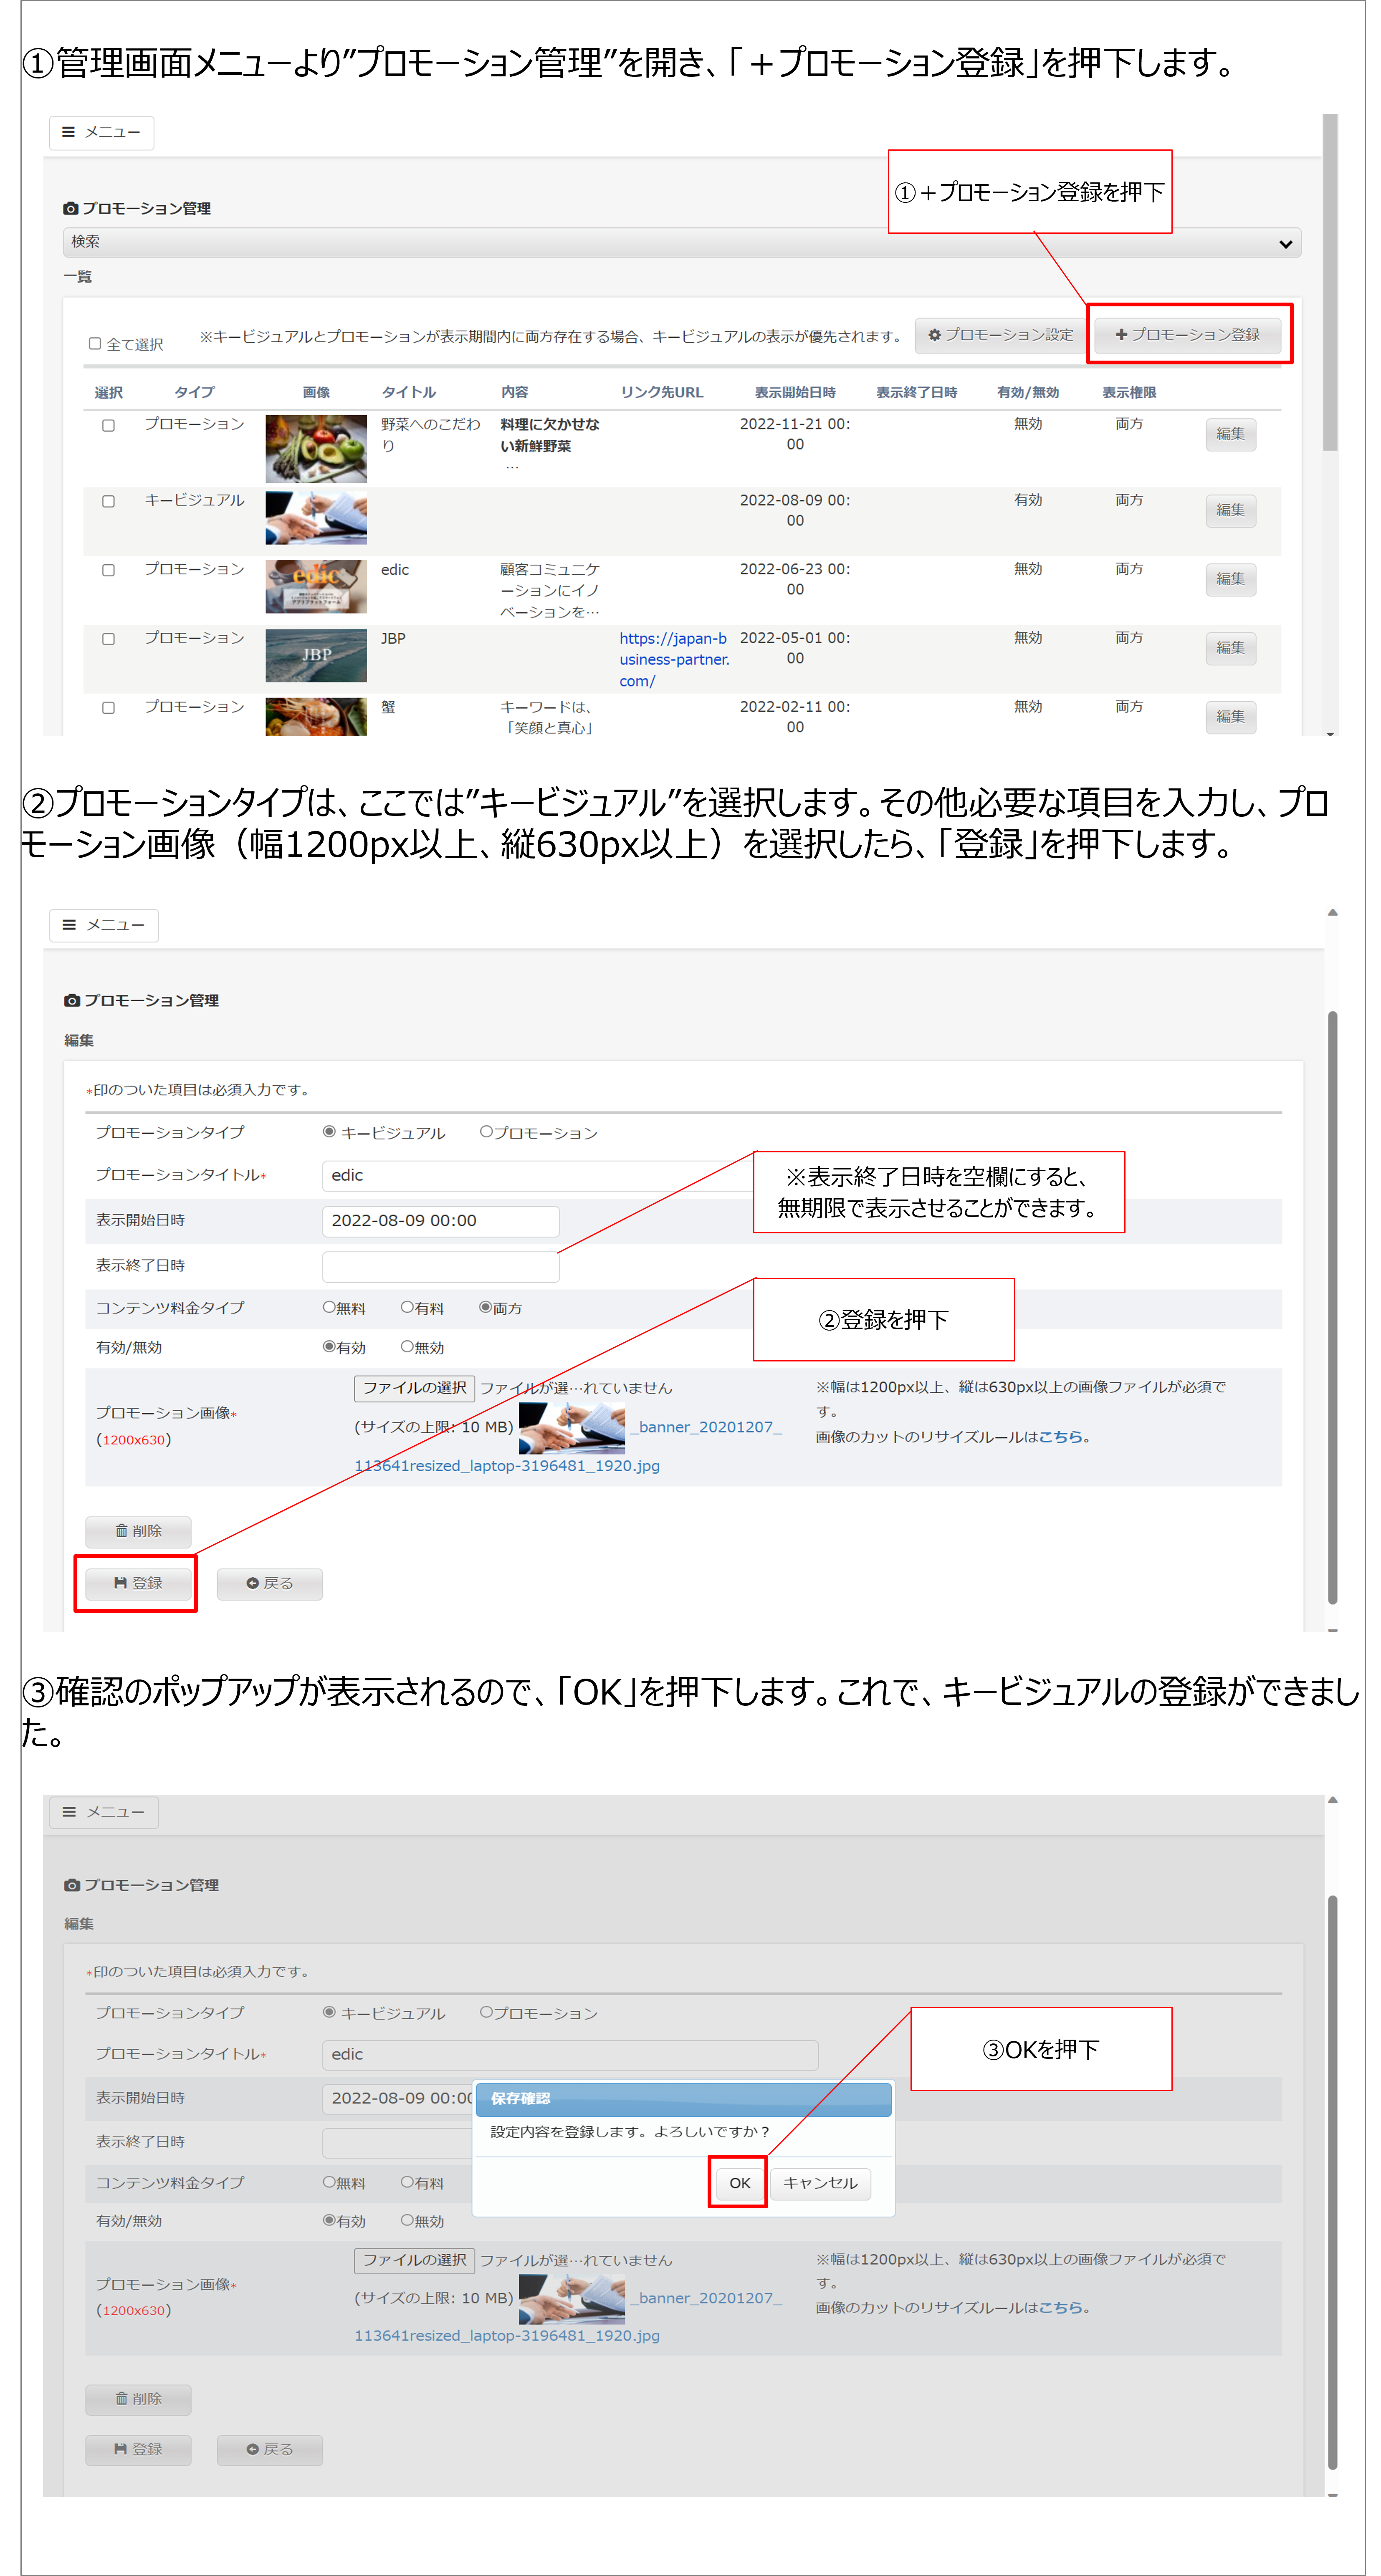Image resolution: width=1381 pixels, height=2576 pixels.
Task: Click the trash 削除 button in step ② form
Action: click(x=138, y=1532)
